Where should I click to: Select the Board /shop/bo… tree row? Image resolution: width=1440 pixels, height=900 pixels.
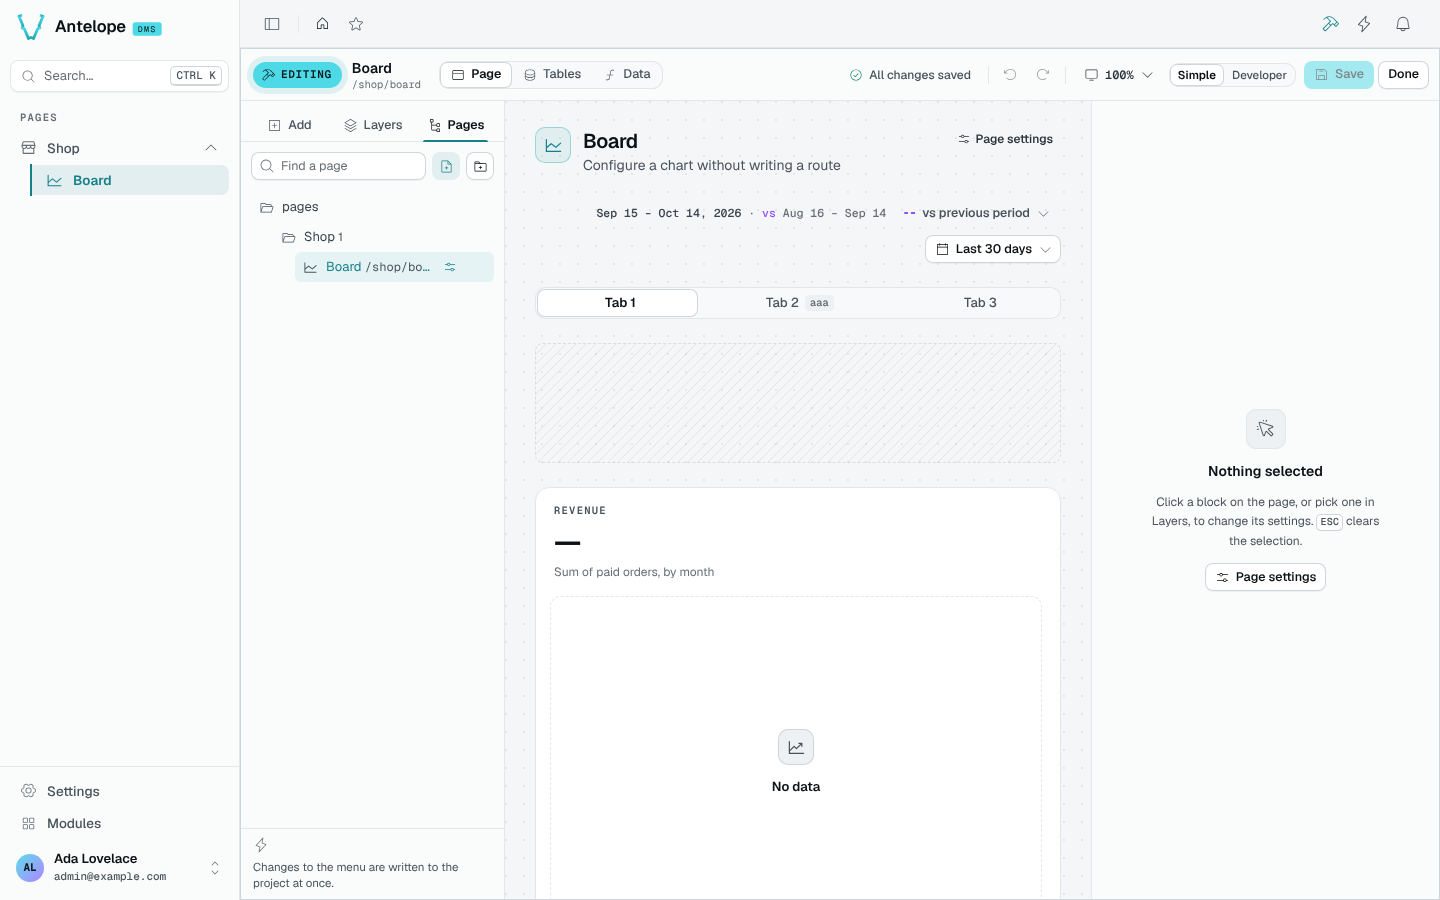pyautogui.click(x=394, y=267)
